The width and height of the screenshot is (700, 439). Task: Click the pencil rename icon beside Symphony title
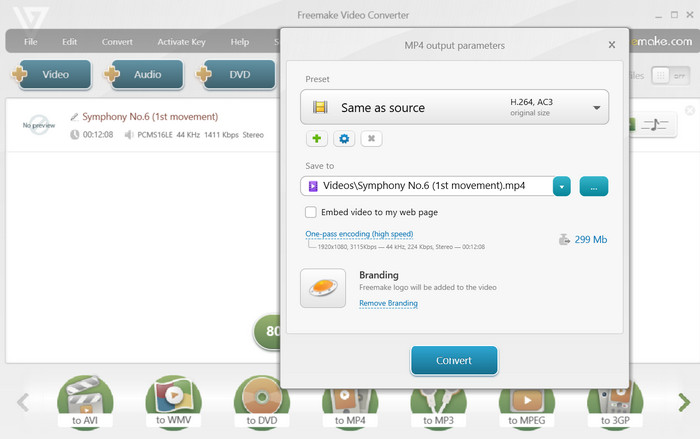tap(74, 117)
